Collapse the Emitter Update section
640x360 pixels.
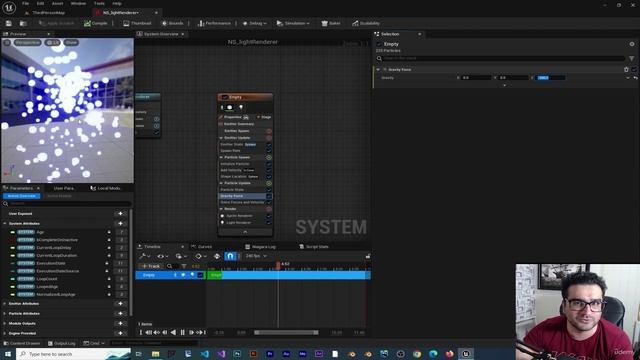coord(221,138)
